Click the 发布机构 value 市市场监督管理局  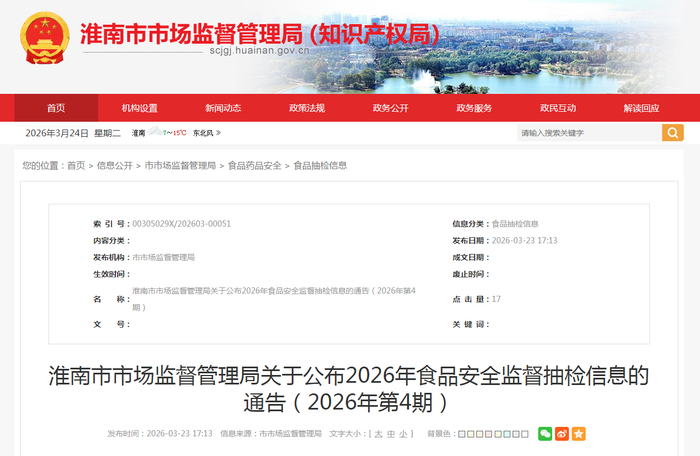(x=163, y=257)
